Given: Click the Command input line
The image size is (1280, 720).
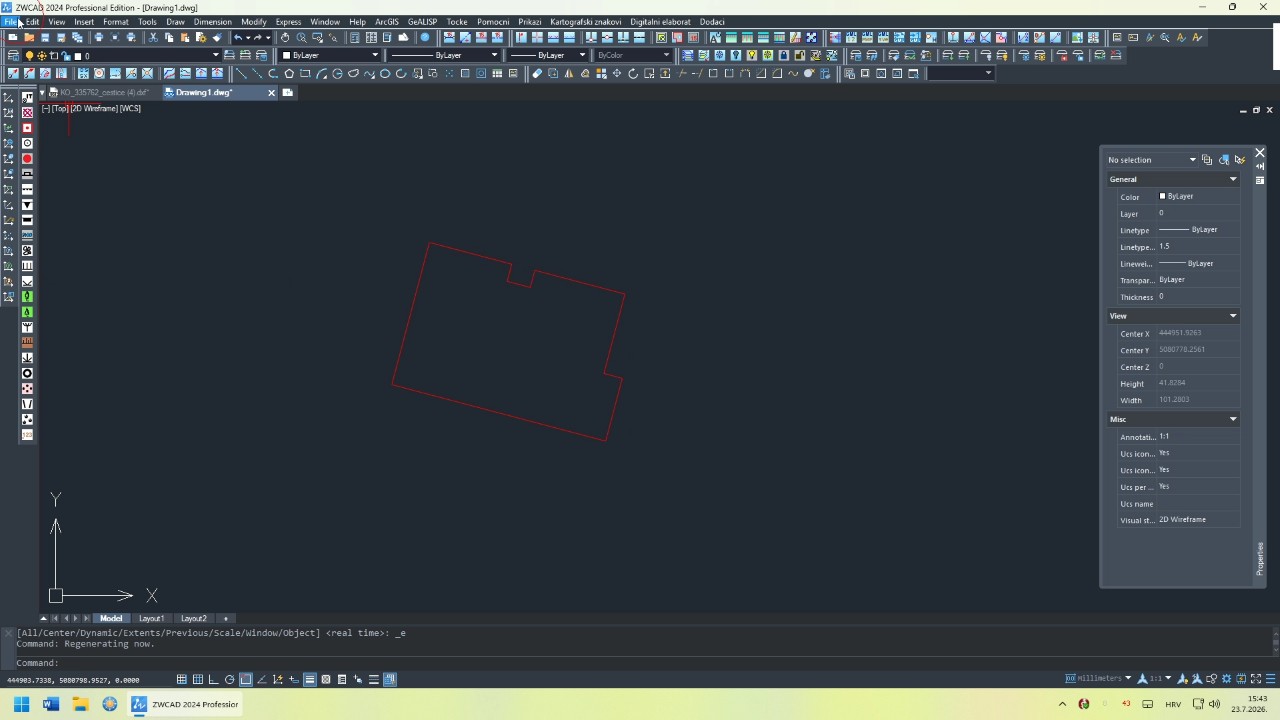Looking at the screenshot, I should tap(640, 663).
